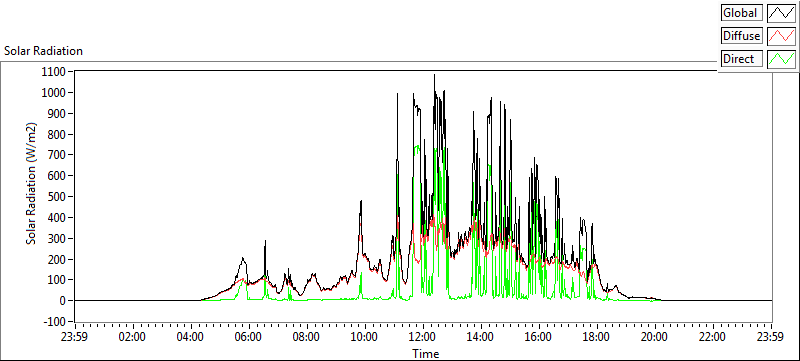Click the 08:00 time tick label
The width and height of the screenshot is (800, 361).
click(307, 337)
